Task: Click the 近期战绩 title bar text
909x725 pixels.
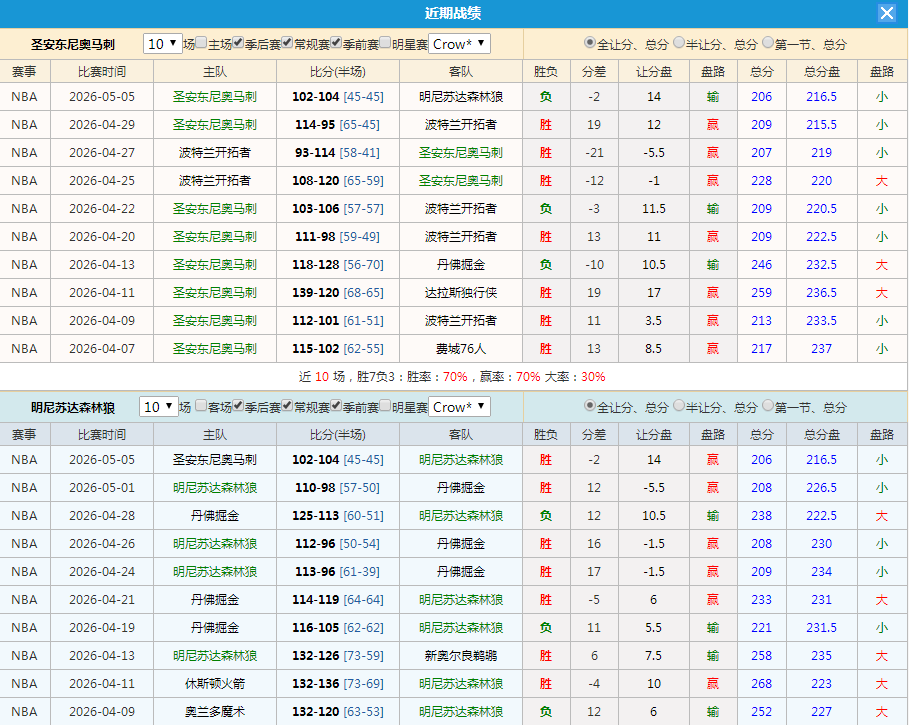Action: 453,13
